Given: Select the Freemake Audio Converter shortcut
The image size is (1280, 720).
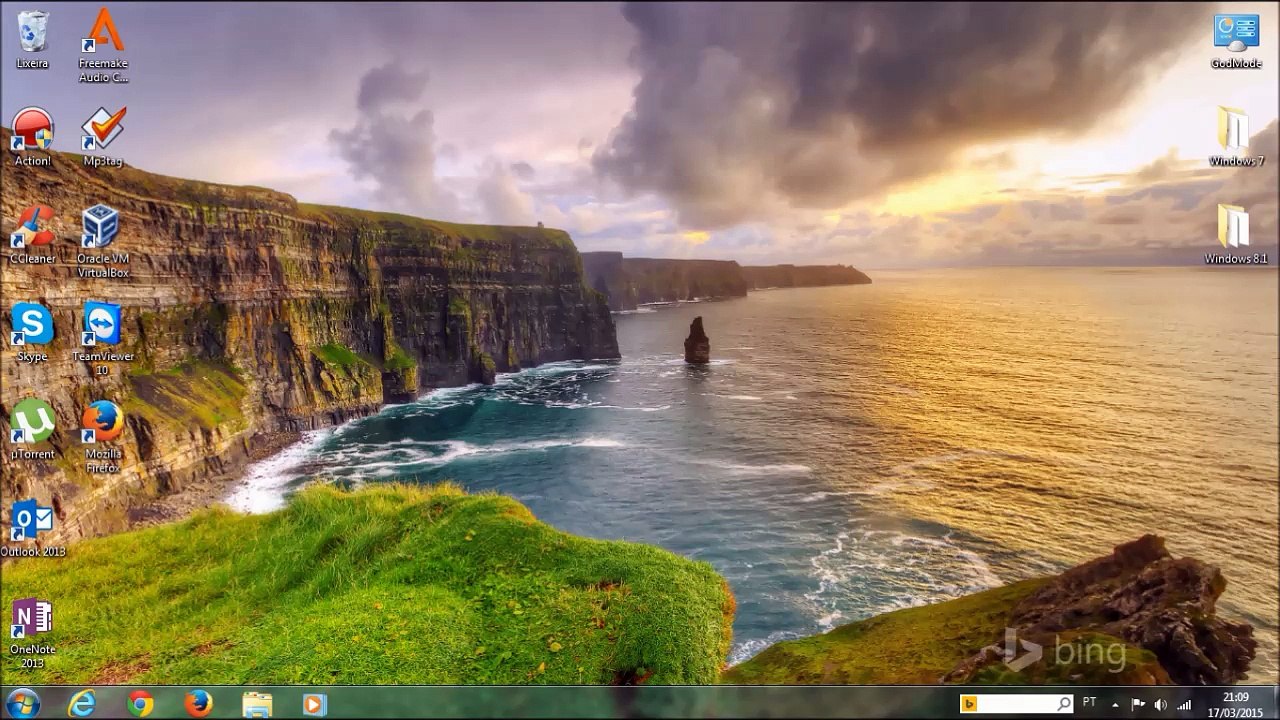Looking at the screenshot, I should click(103, 46).
